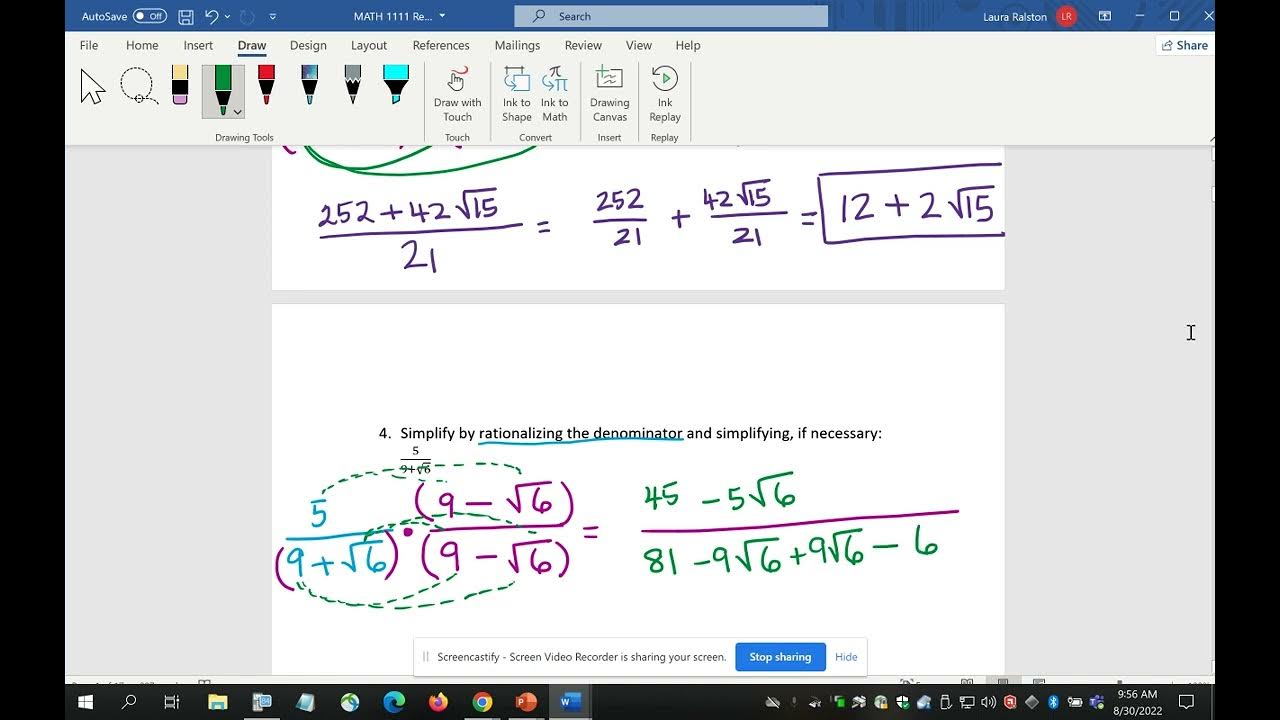Toggle AutoSave switch
The width and height of the screenshot is (1280, 720).
150,16
